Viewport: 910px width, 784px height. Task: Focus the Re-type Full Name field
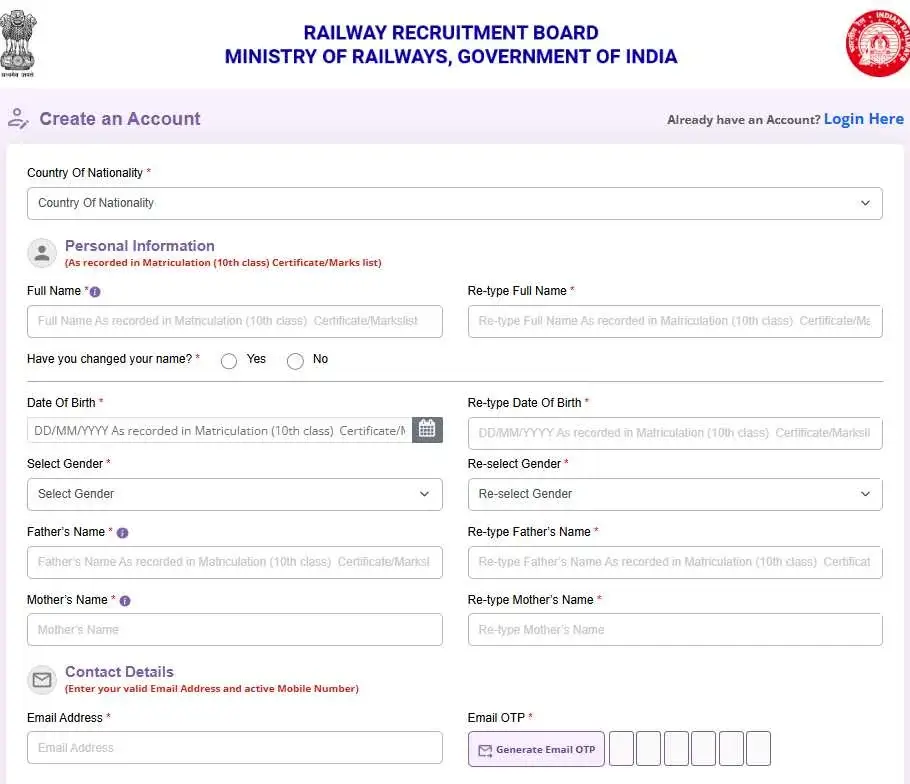(675, 321)
